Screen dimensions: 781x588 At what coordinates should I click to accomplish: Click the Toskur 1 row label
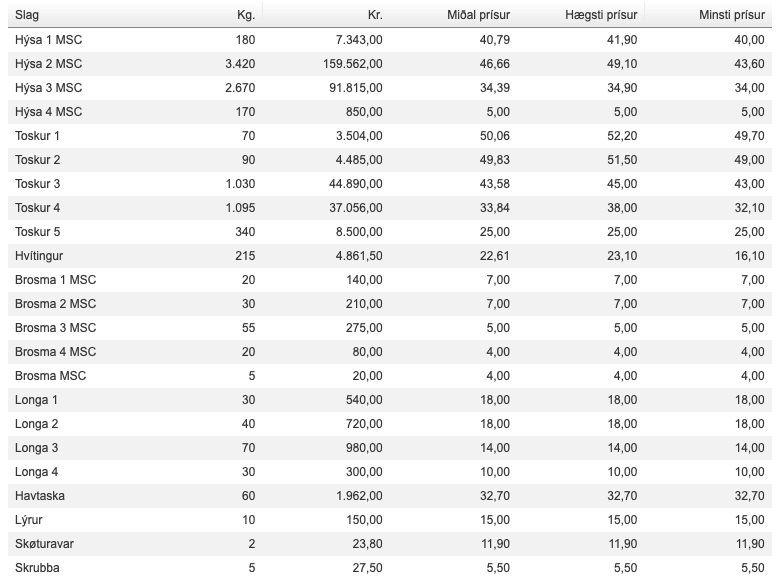pyautogui.click(x=37, y=136)
